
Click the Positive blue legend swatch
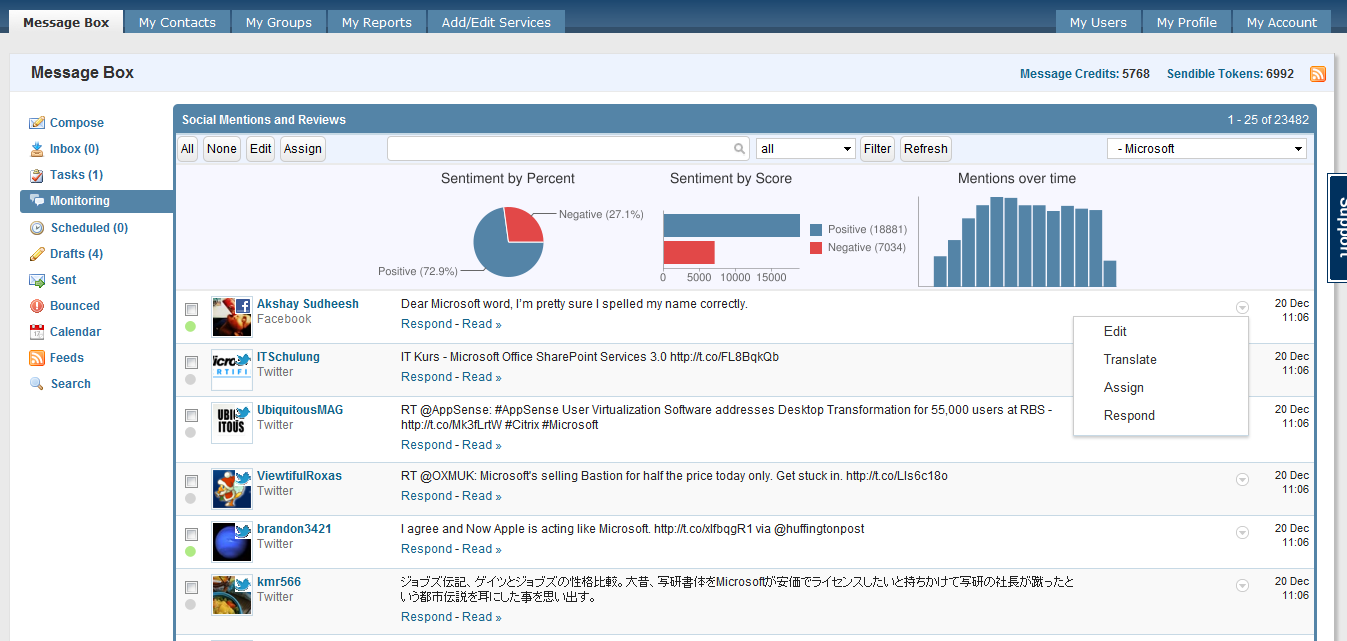816,230
